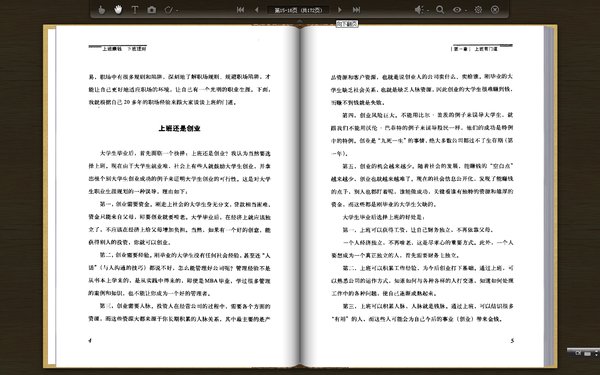Toggle the eye view mode
The width and height of the screenshot is (600, 375).
(457, 10)
